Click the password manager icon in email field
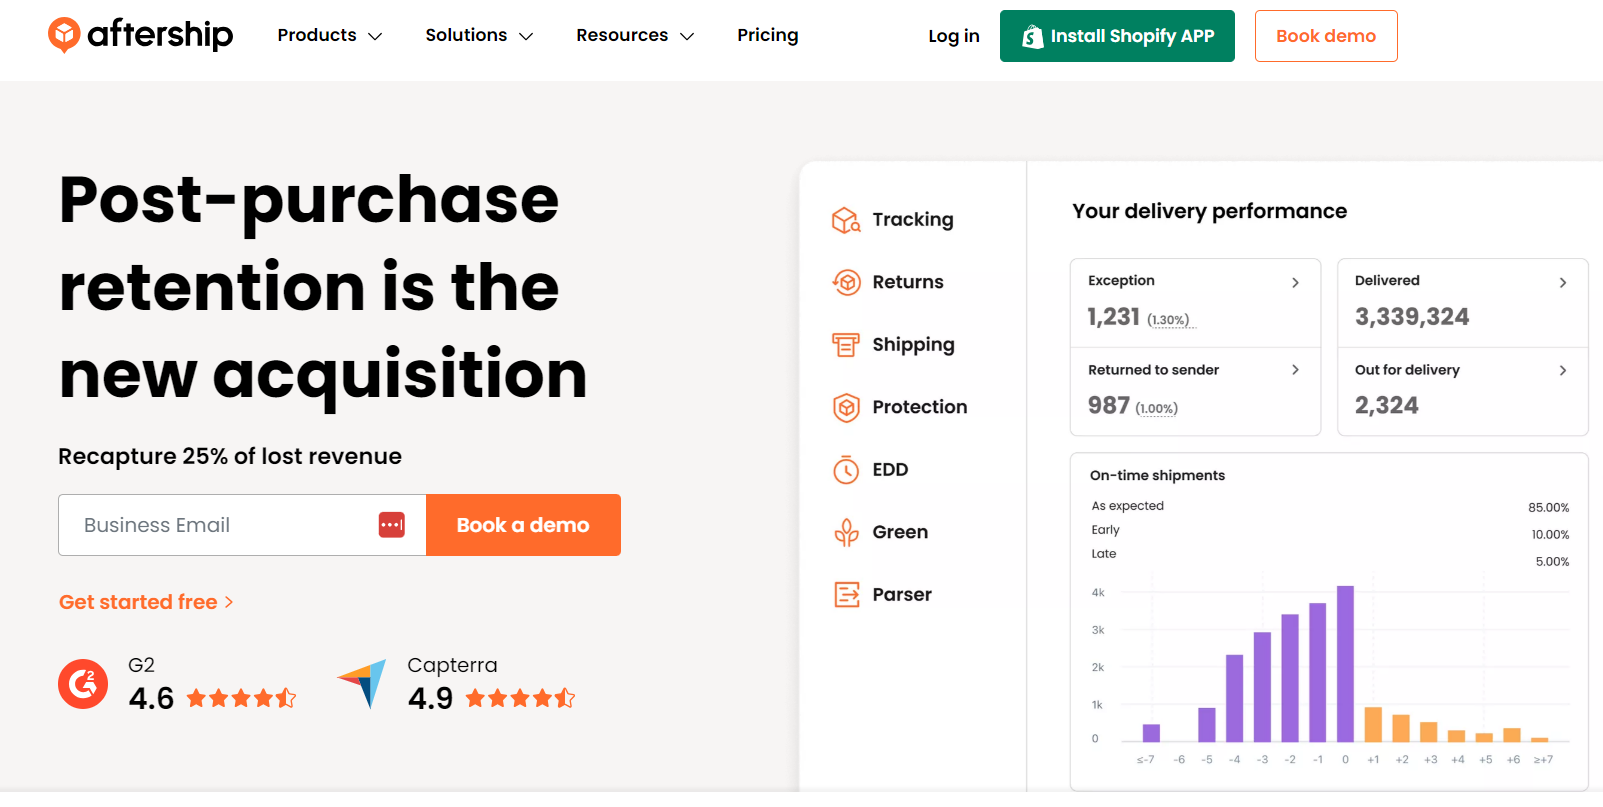1603x807 pixels. pos(392,525)
